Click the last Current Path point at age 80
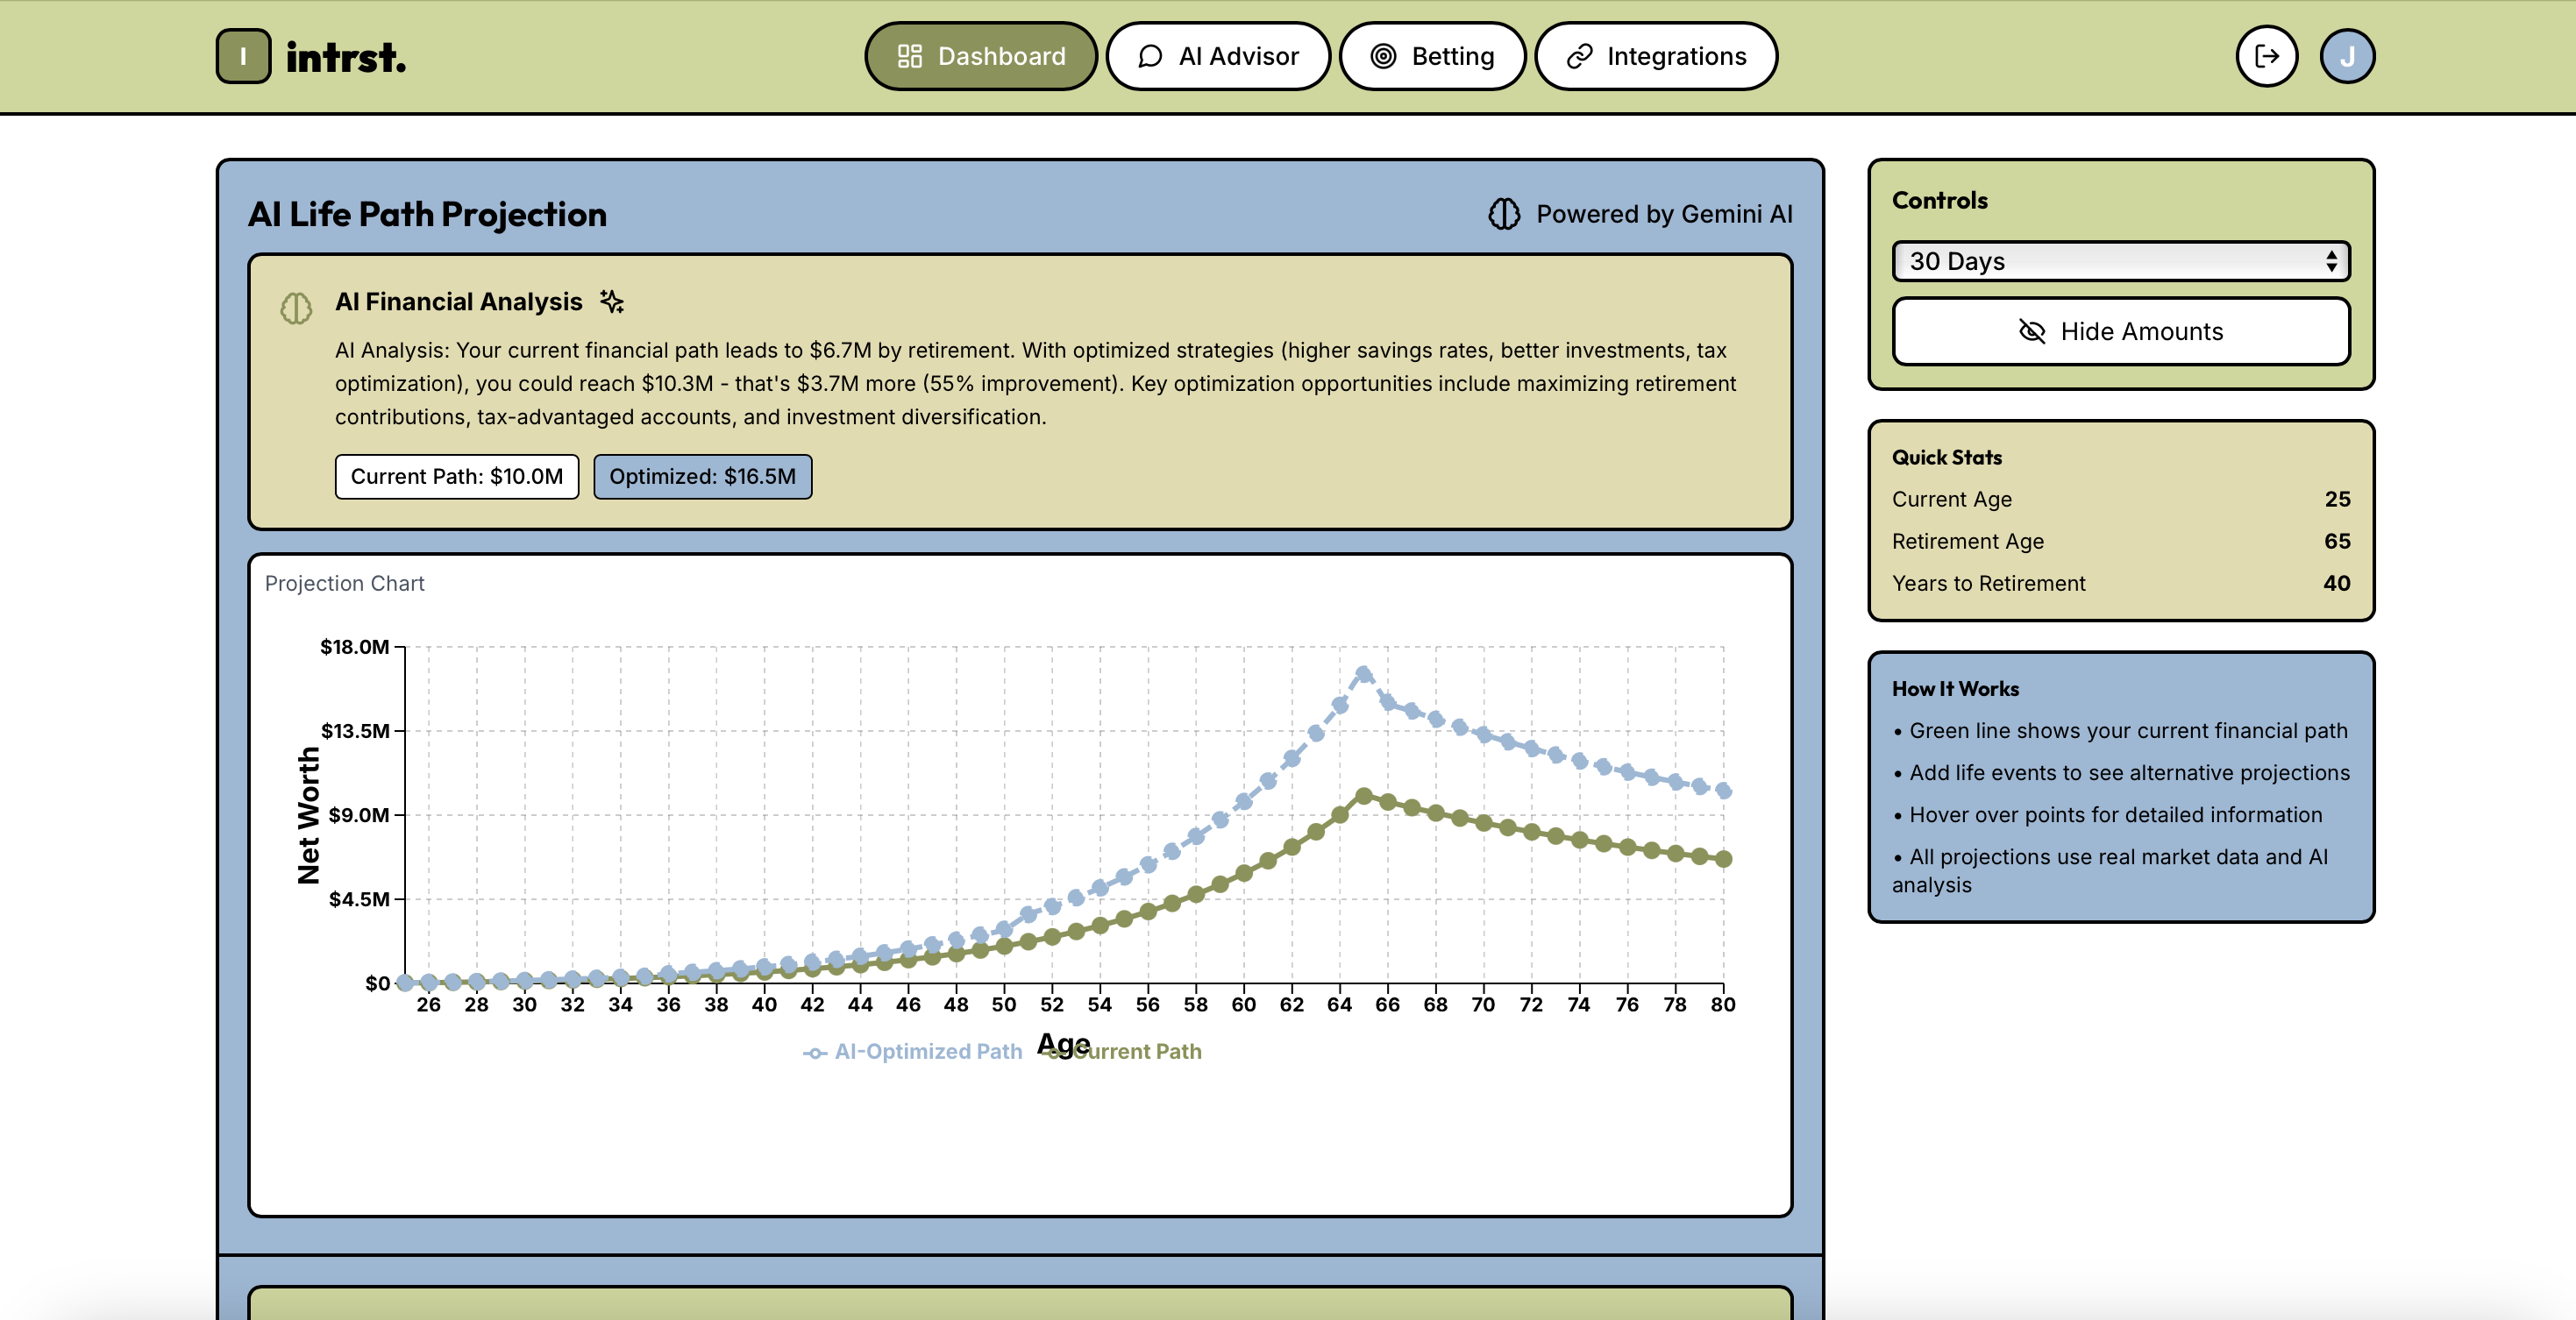The height and width of the screenshot is (1320, 2576). [x=1723, y=859]
